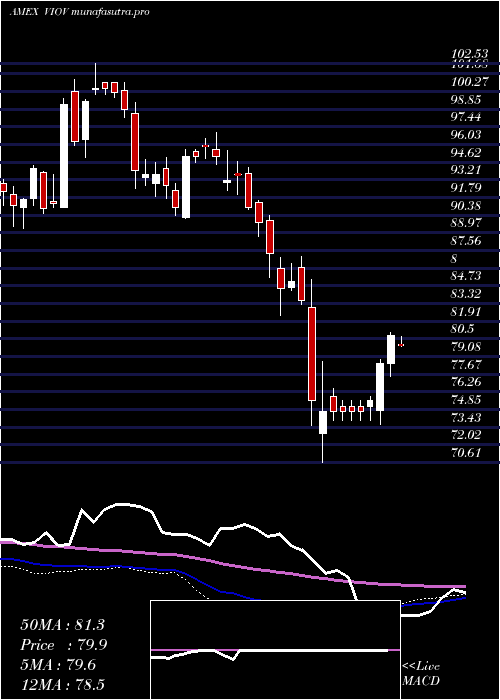Click the 77.67 price axis label
This screenshot has width=500, height=700.
coord(467,364)
